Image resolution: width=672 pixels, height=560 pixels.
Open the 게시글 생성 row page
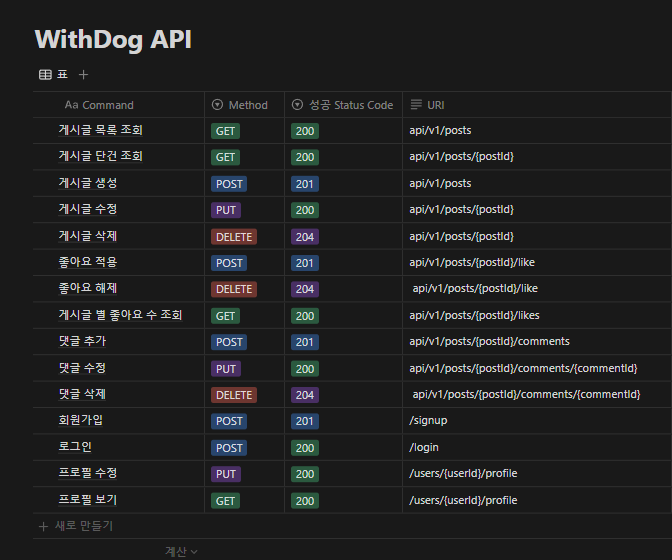tap(87, 183)
